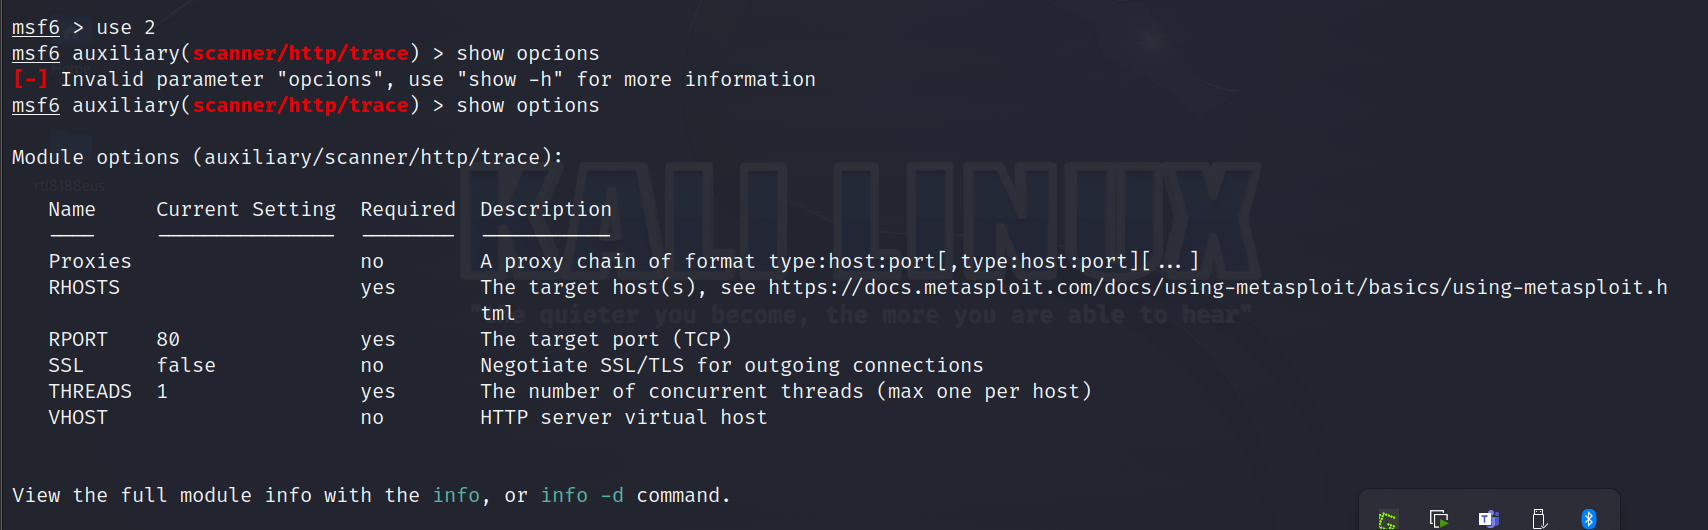The width and height of the screenshot is (1708, 530).
Task: Click the red [-] error marker
Action: pos(30,80)
